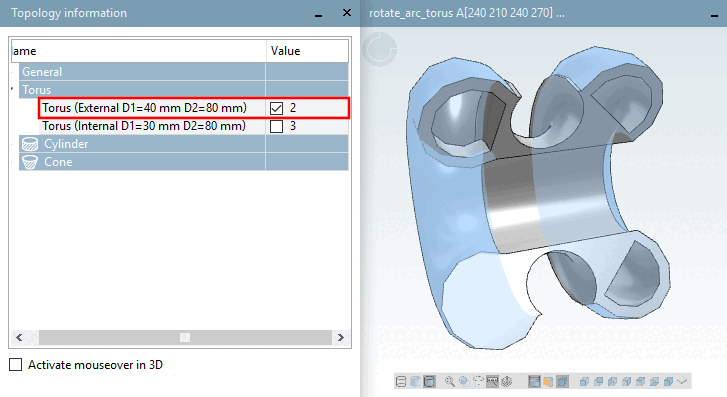Select the front view cube icon
This screenshot has height=397, width=727.
584,381
